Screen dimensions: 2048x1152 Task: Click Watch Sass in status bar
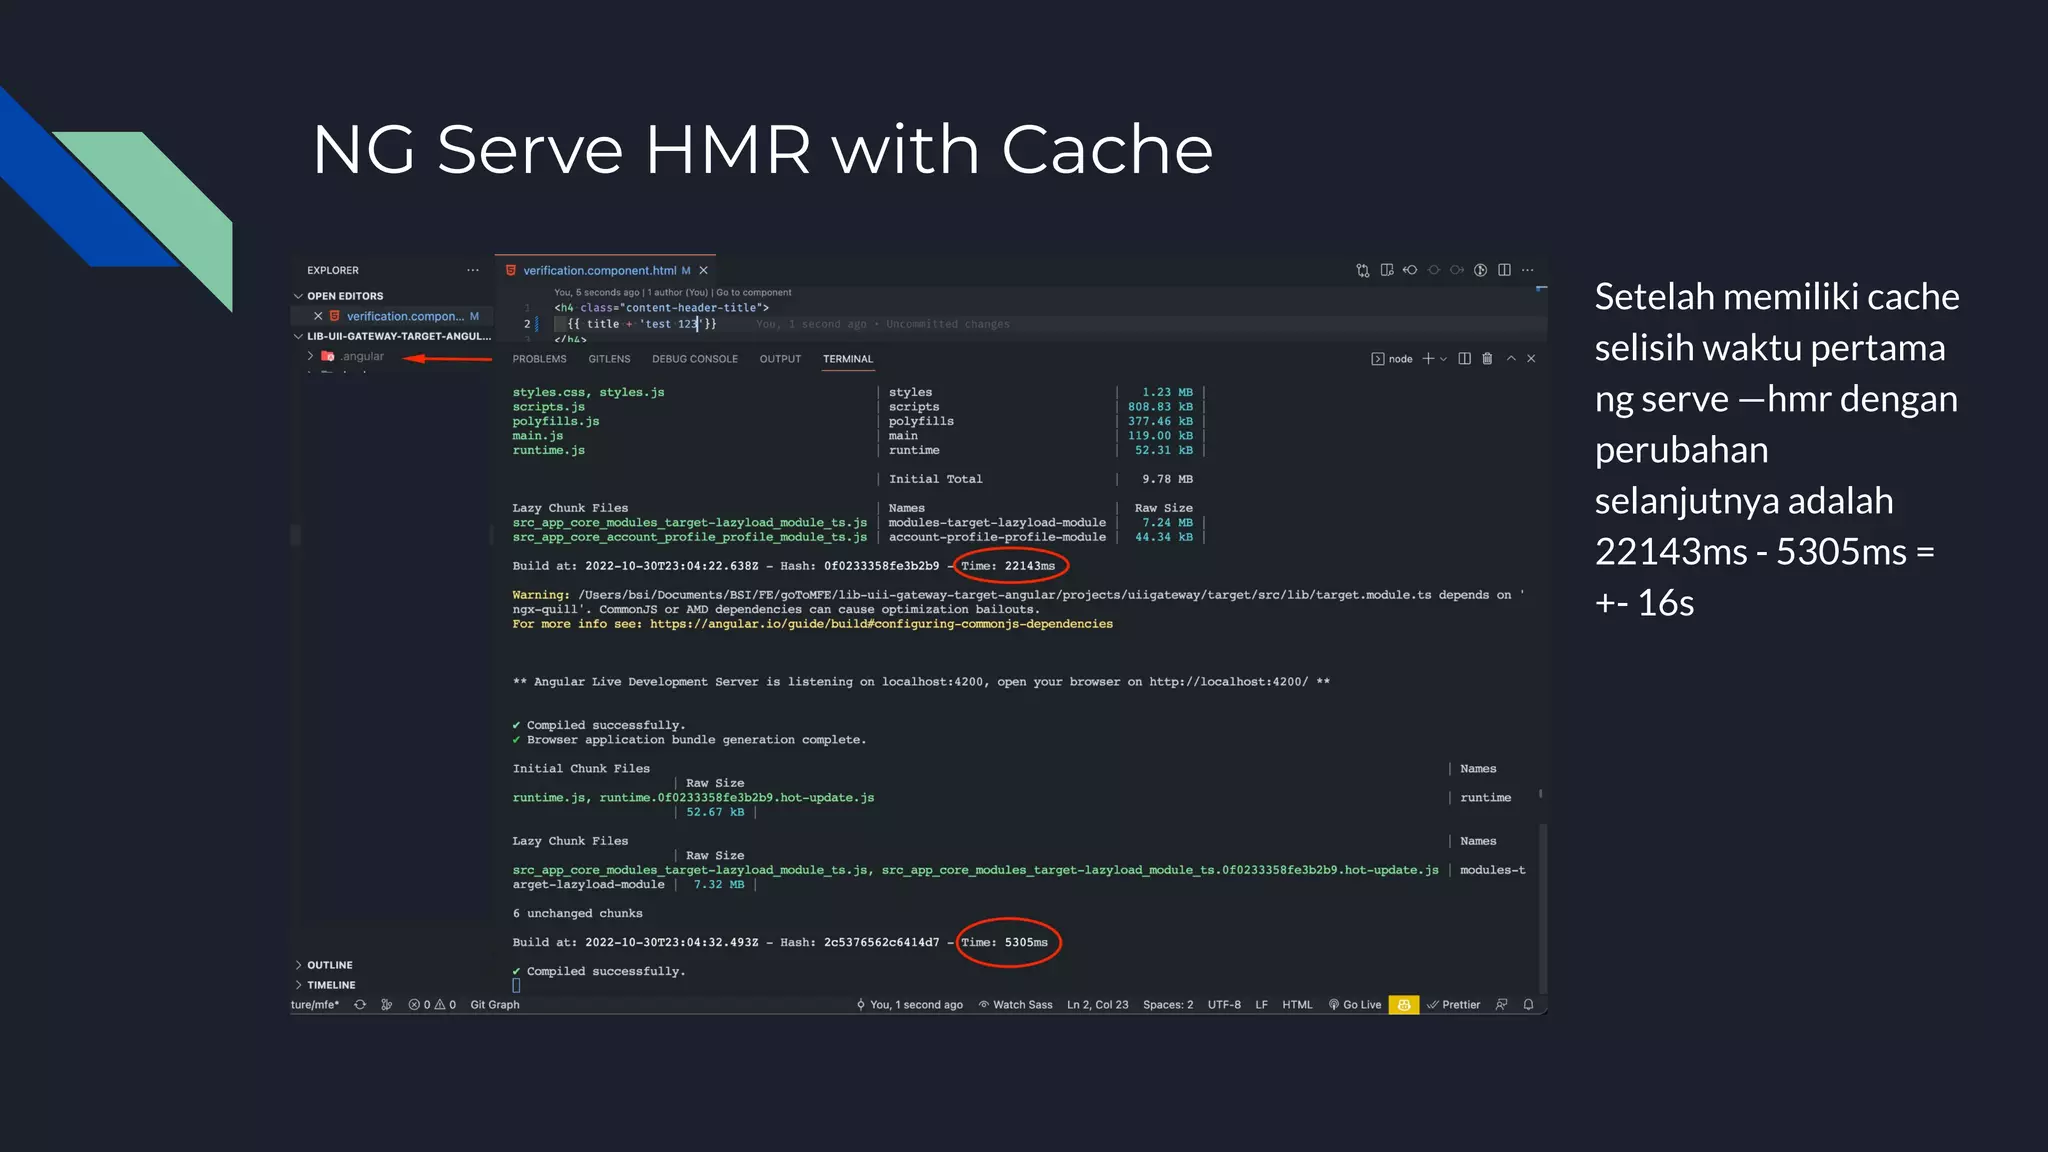pyautogui.click(x=1015, y=1005)
